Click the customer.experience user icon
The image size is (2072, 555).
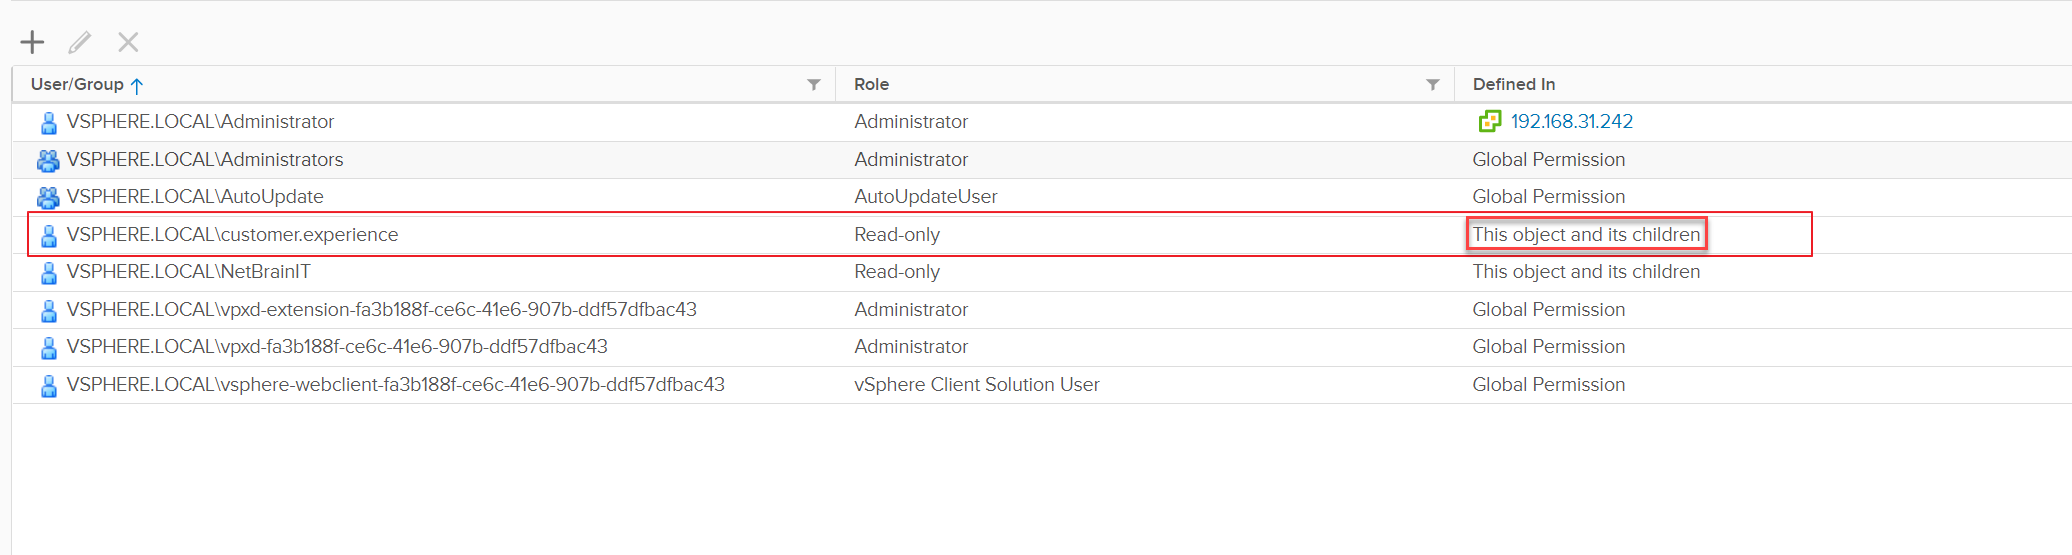pyautogui.click(x=48, y=236)
